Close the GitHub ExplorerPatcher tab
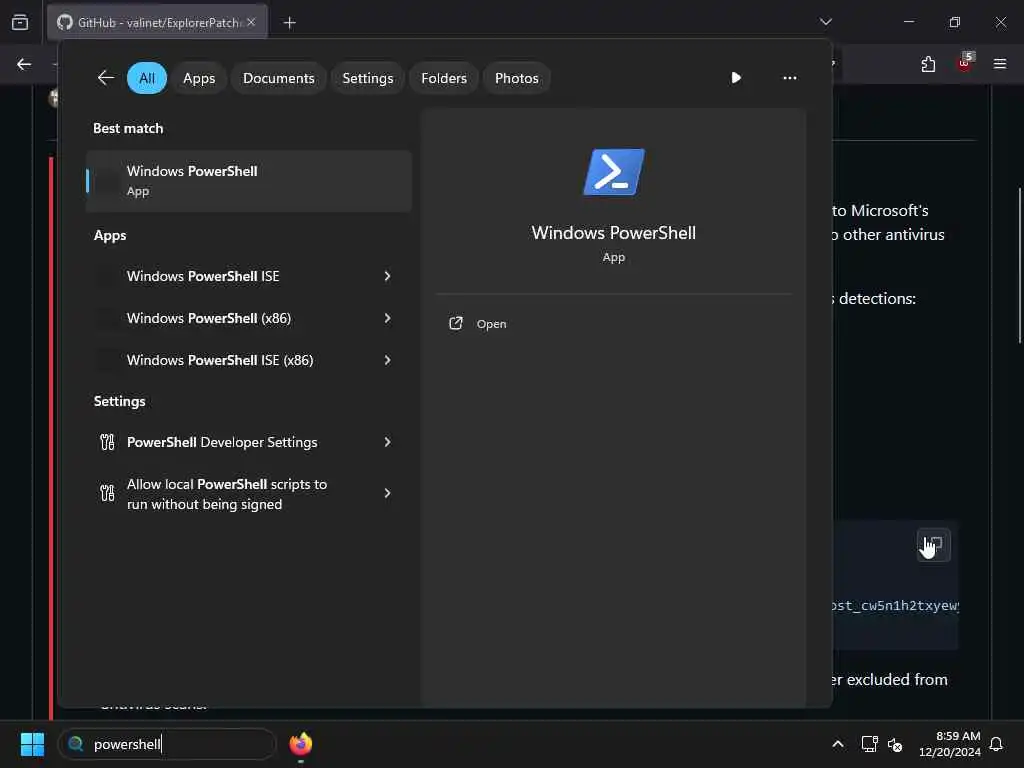 click(251, 22)
